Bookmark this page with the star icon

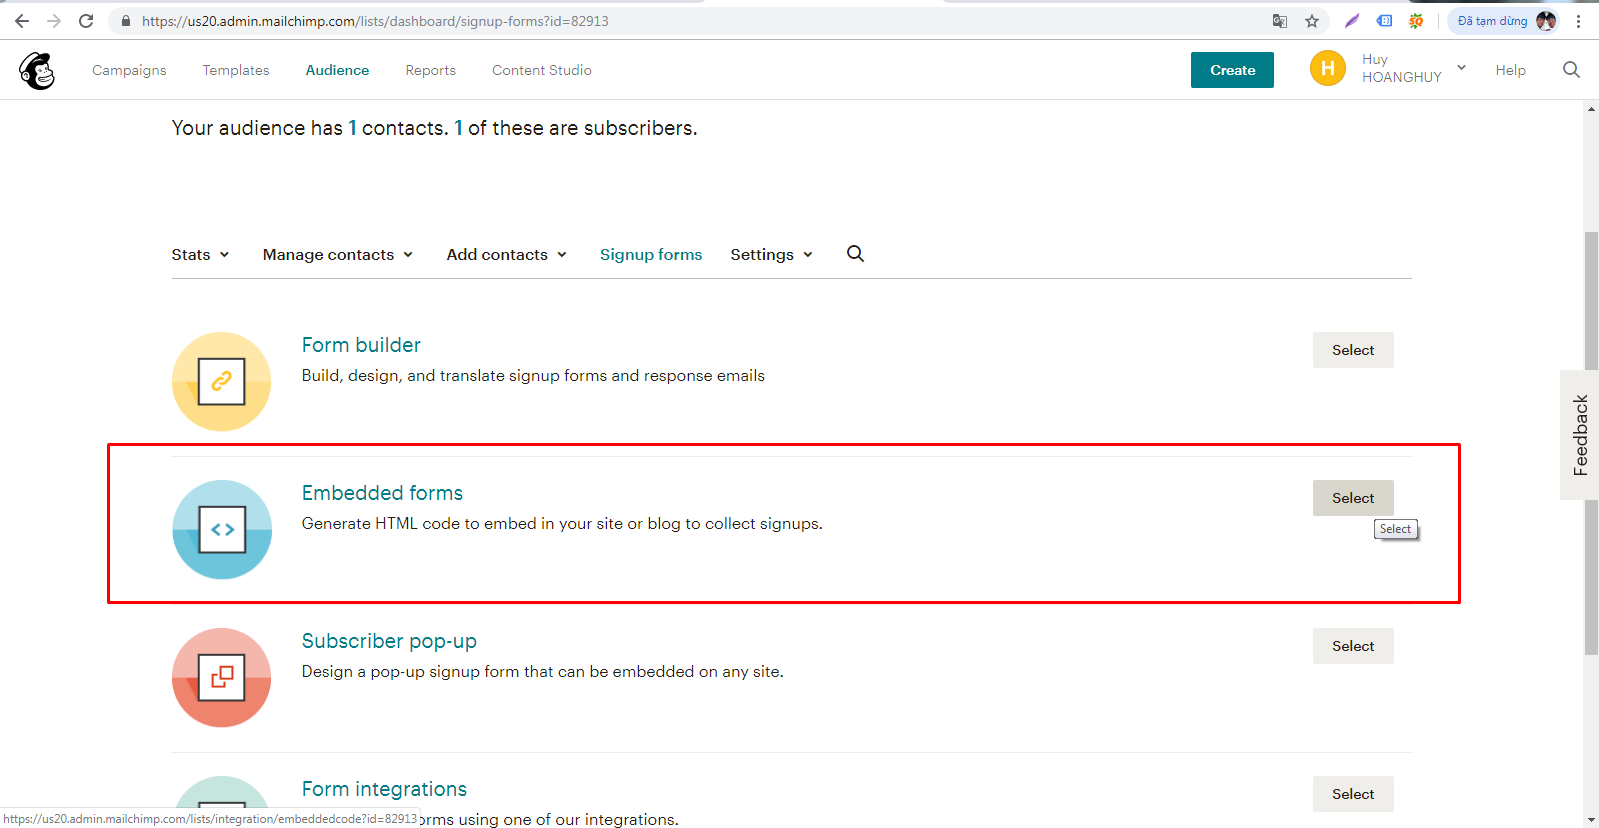[1312, 21]
